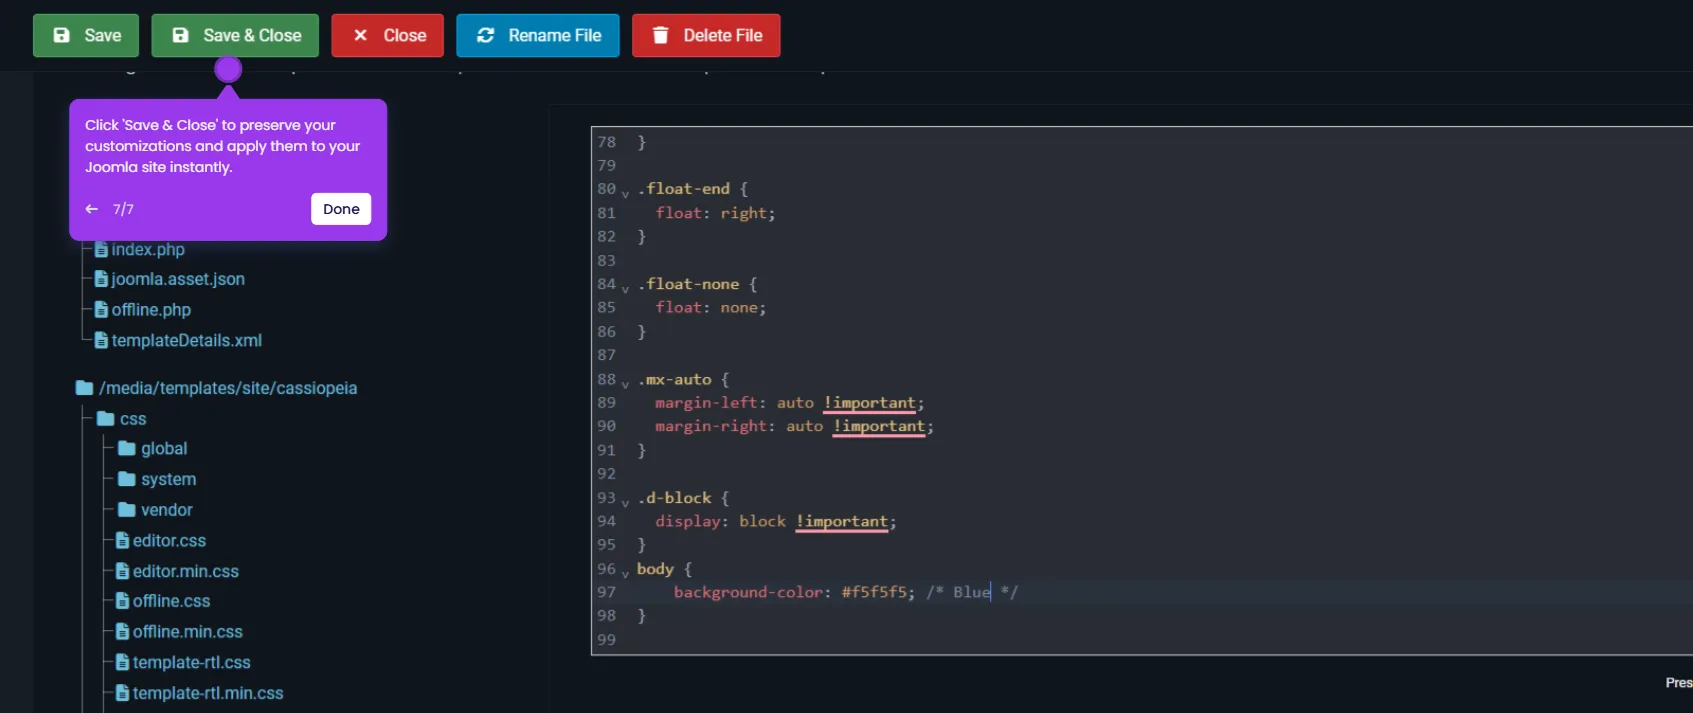The image size is (1693, 713).
Task: Expand the css folder
Action: 133,419
